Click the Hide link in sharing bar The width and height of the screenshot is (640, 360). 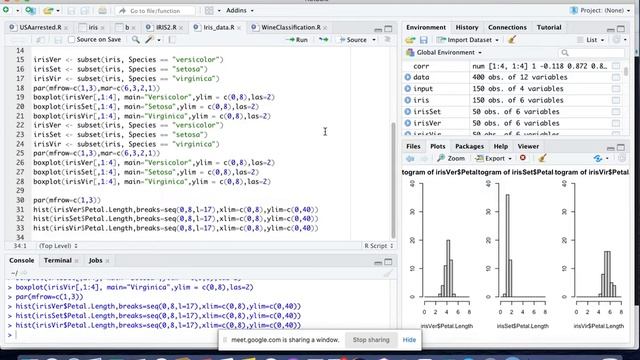(409, 340)
